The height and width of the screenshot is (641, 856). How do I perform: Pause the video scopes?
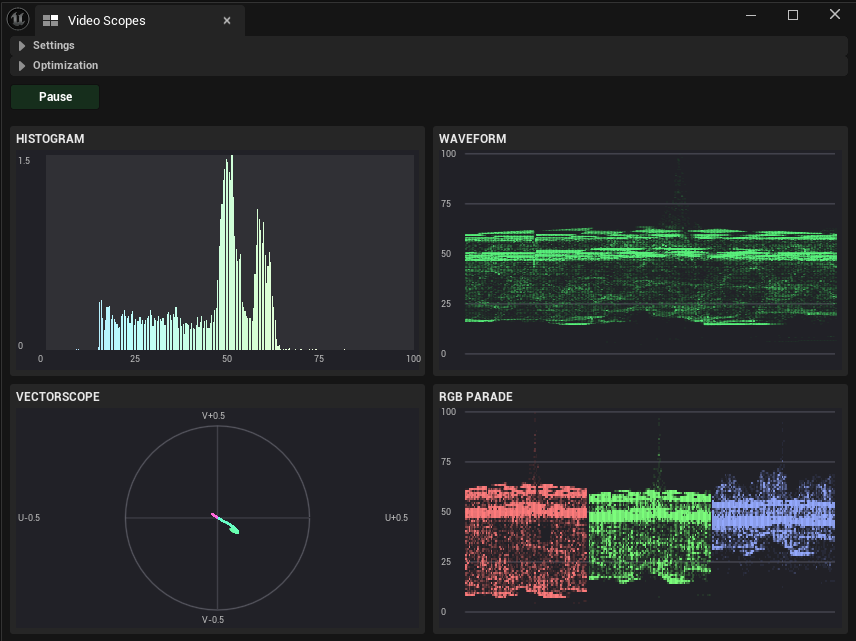pos(55,97)
